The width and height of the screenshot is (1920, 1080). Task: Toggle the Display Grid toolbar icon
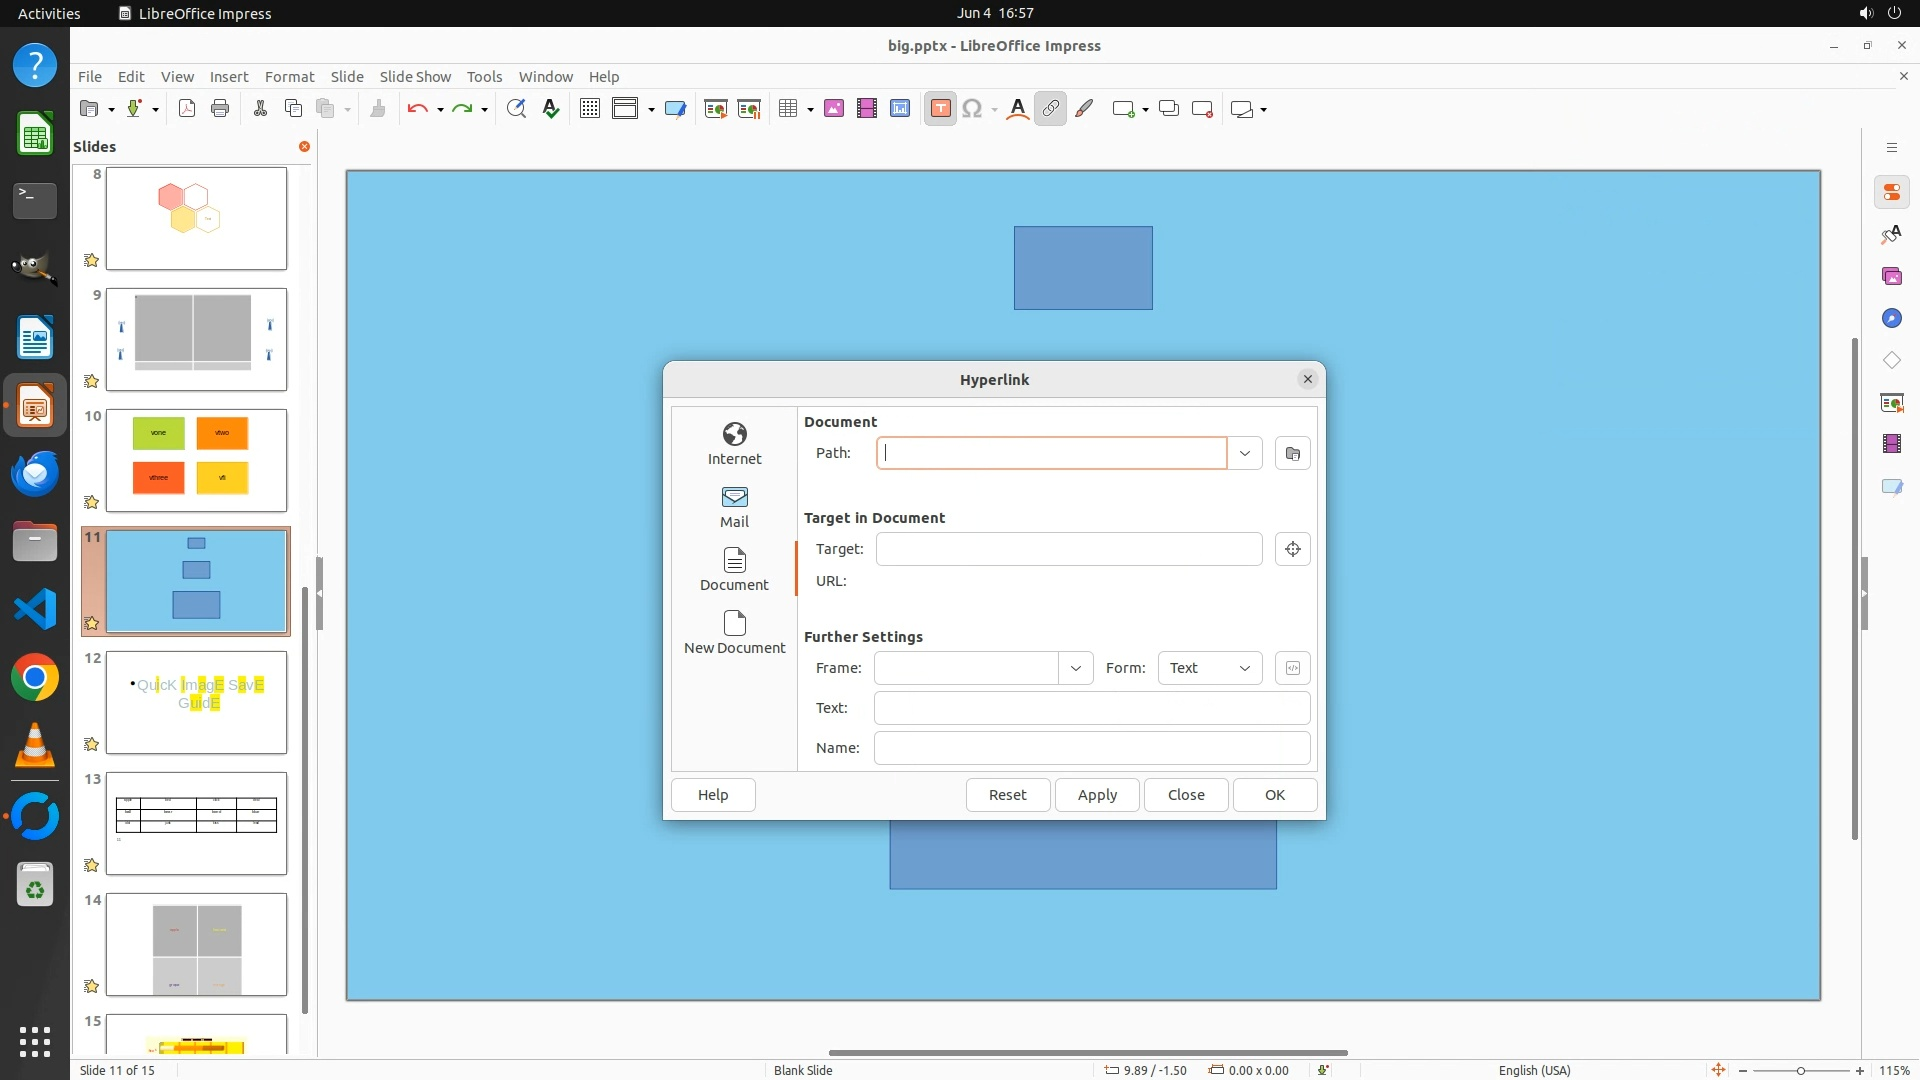pos(590,109)
